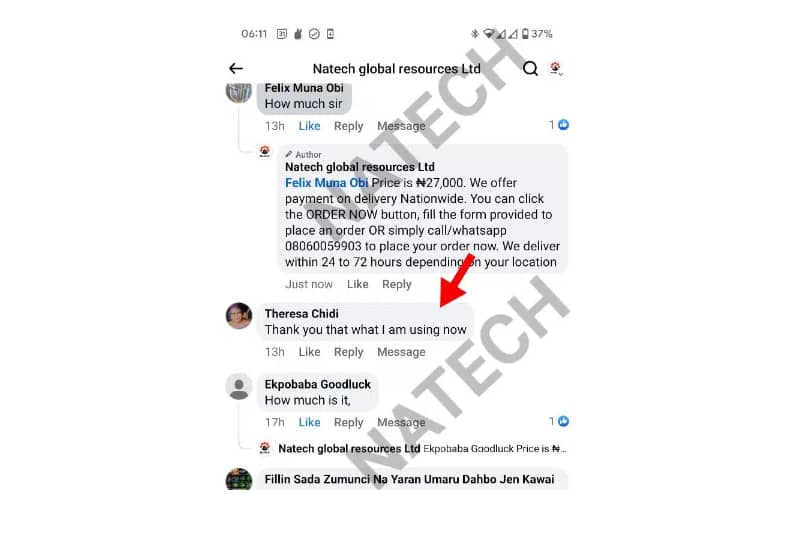Open Fillin Sada Zumunci commenter's avatar
Screen dimensions: 798x534
coord(239,479)
